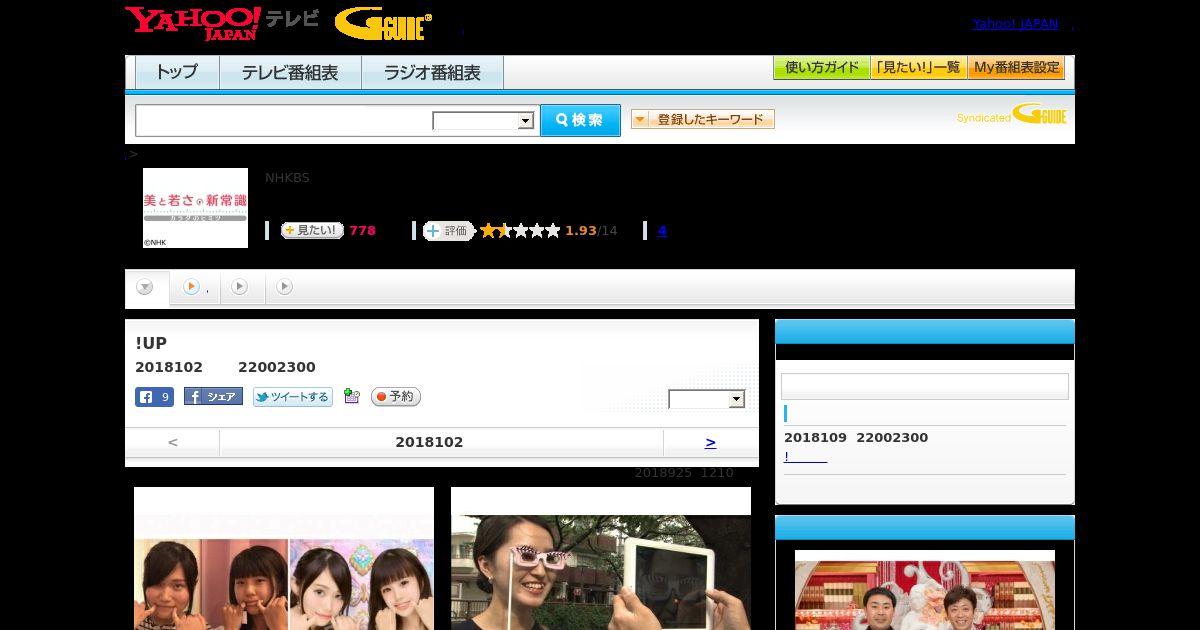Select the first tab with down-arrow icon
Image resolution: width=1200 pixels, height=630 pixels.
(145, 288)
